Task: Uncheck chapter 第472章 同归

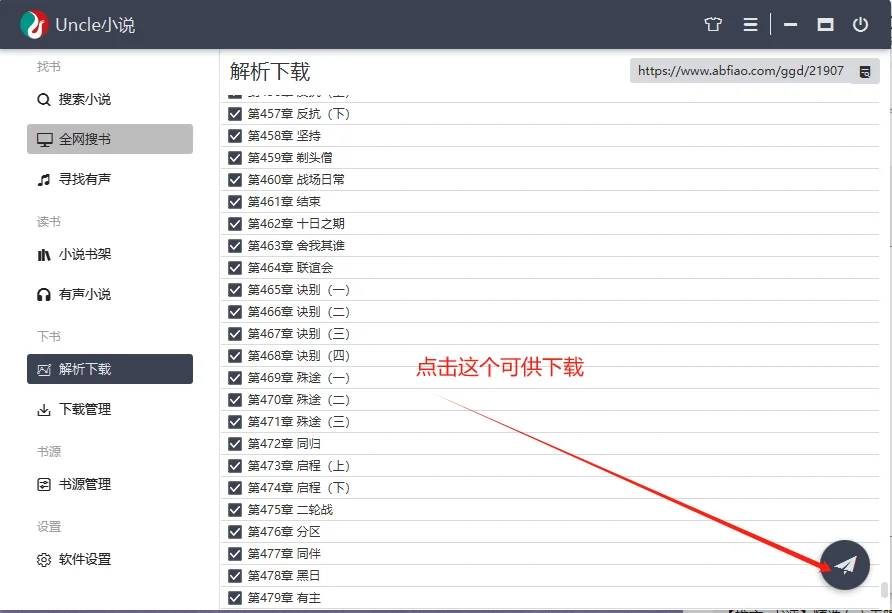Action: [x=233, y=443]
